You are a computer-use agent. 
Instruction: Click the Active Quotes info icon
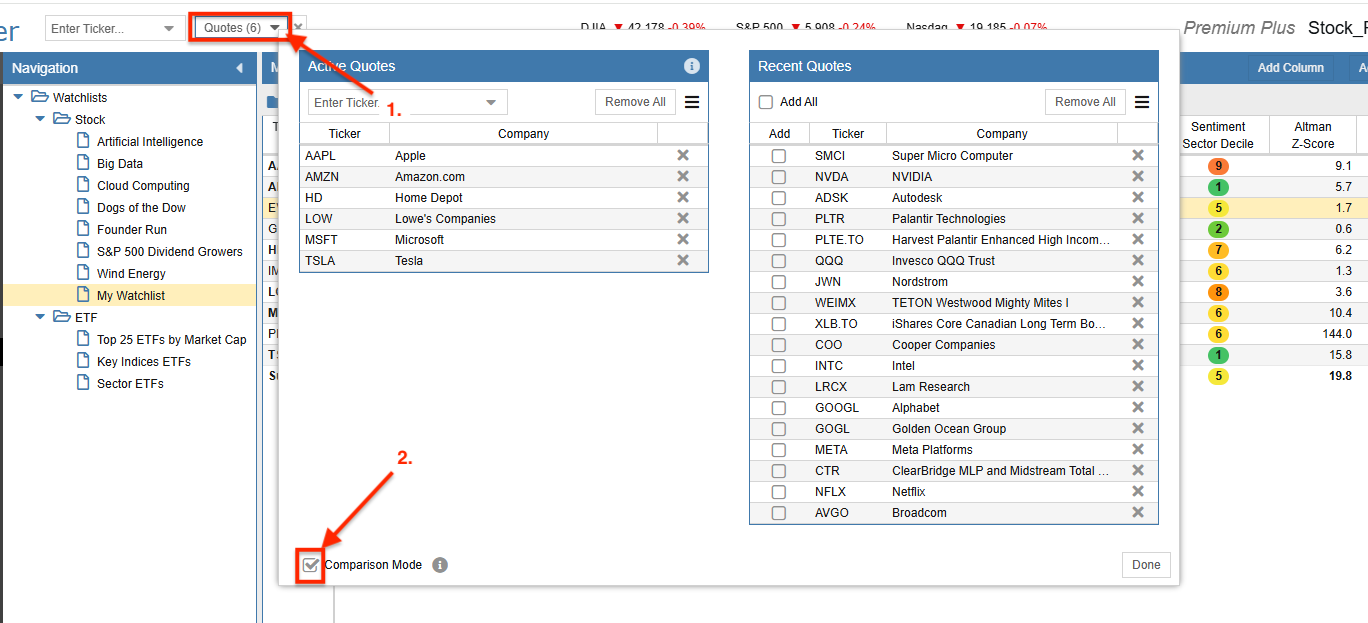pyautogui.click(x=691, y=66)
